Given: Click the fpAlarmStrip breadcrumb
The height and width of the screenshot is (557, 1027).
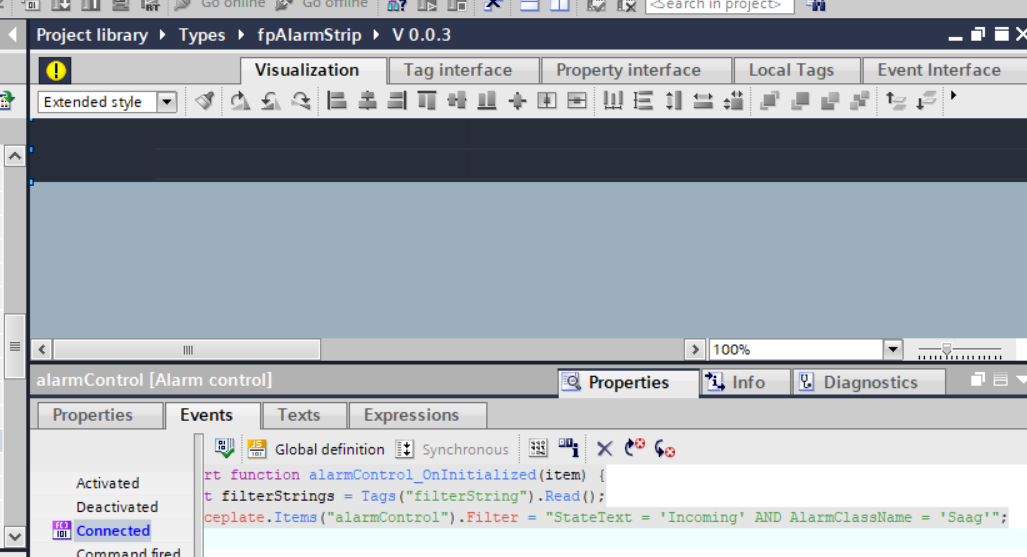Looking at the screenshot, I should point(309,35).
